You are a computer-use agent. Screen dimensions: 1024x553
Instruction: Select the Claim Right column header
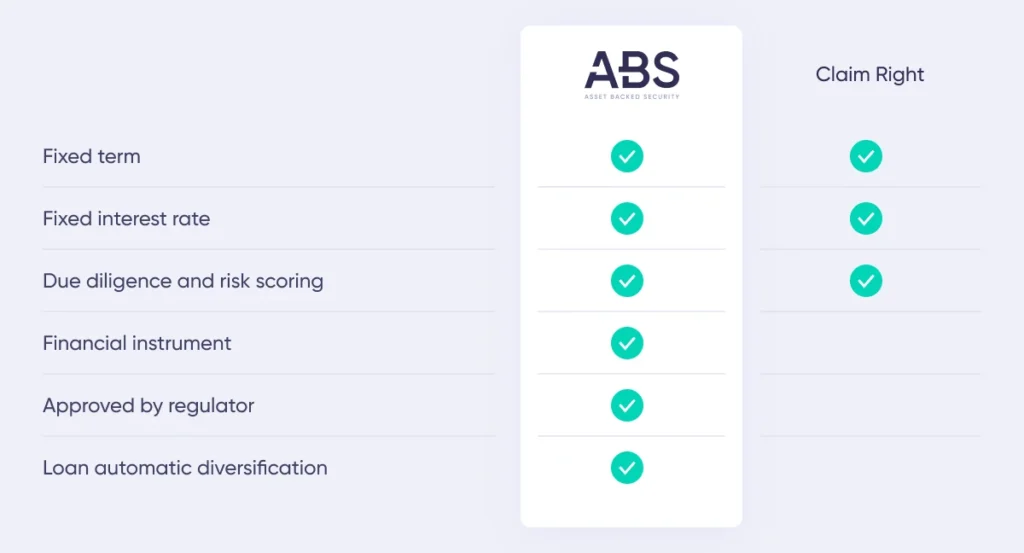click(x=870, y=75)
